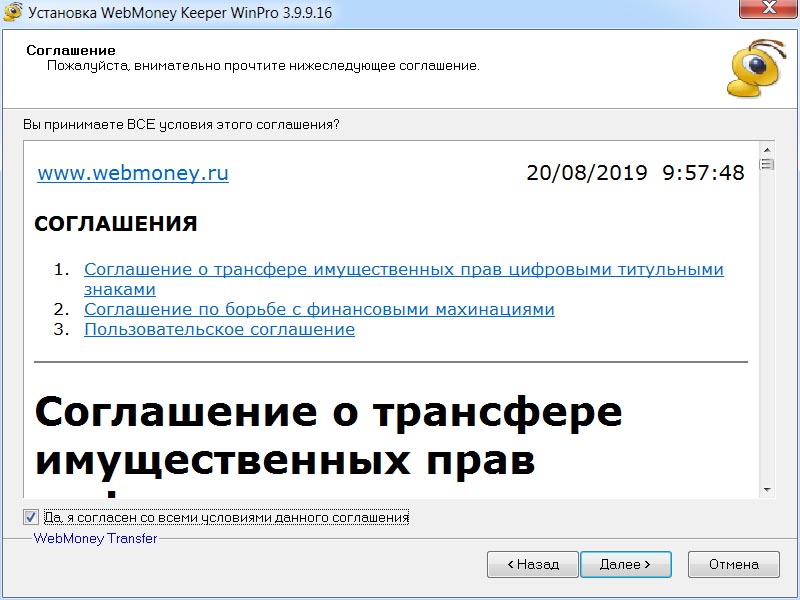Open the Пользовательское соглашение link
Image resolution: width=800 pixels, height=600 pixels.
point(219,329)
